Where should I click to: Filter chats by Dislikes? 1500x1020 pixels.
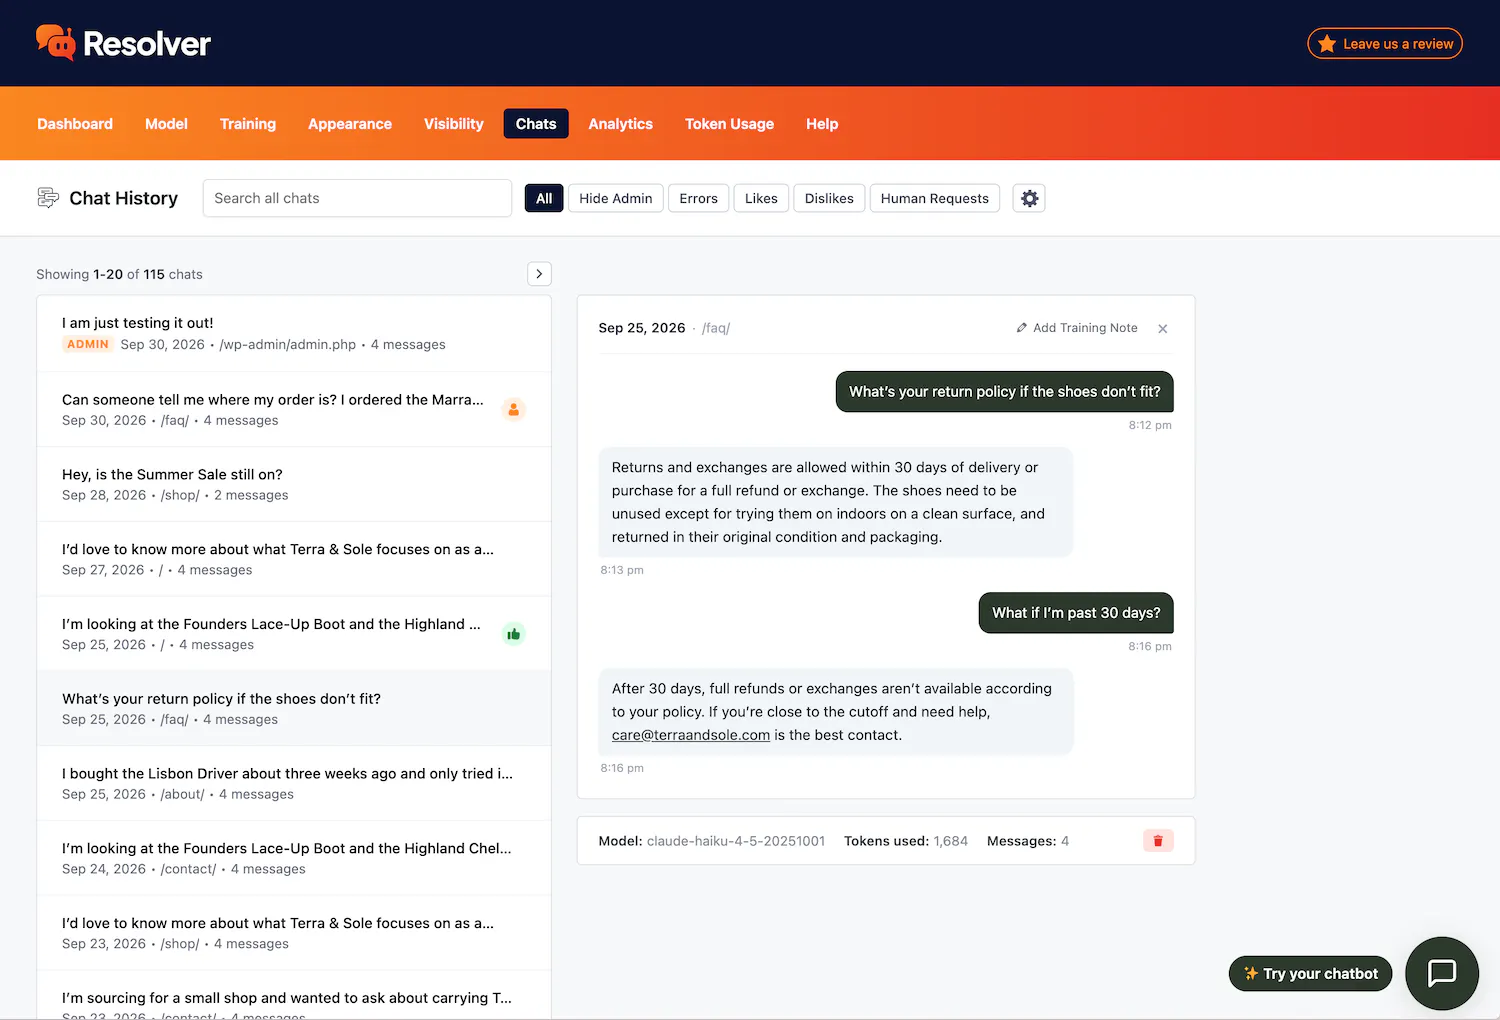tap(829, 198)
